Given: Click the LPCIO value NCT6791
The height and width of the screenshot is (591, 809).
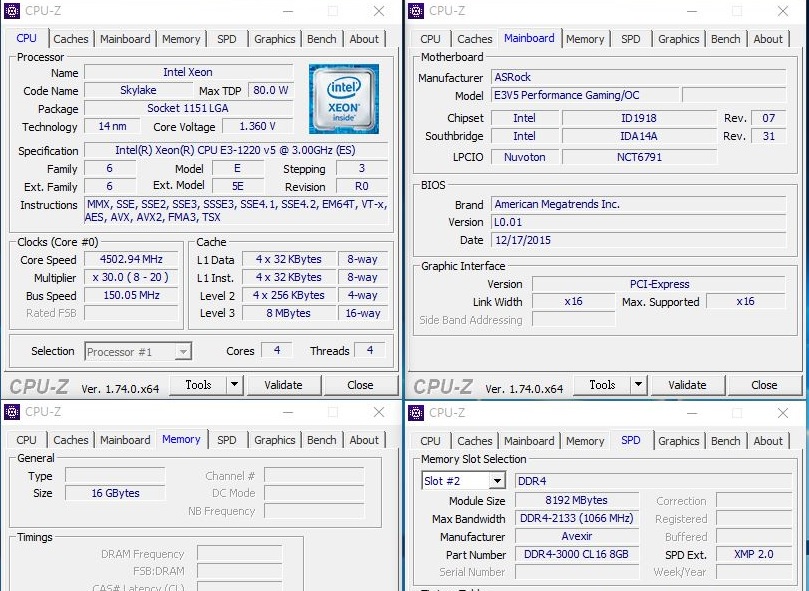Looking at the screenshot, I should point(639,157).
